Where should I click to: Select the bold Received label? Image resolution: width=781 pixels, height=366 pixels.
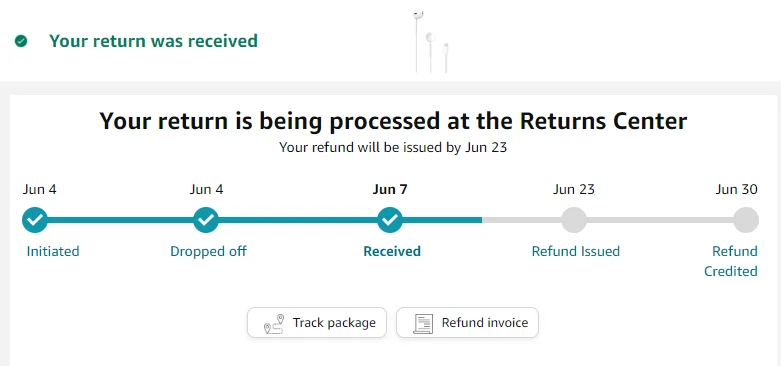[x=392, y=251]
